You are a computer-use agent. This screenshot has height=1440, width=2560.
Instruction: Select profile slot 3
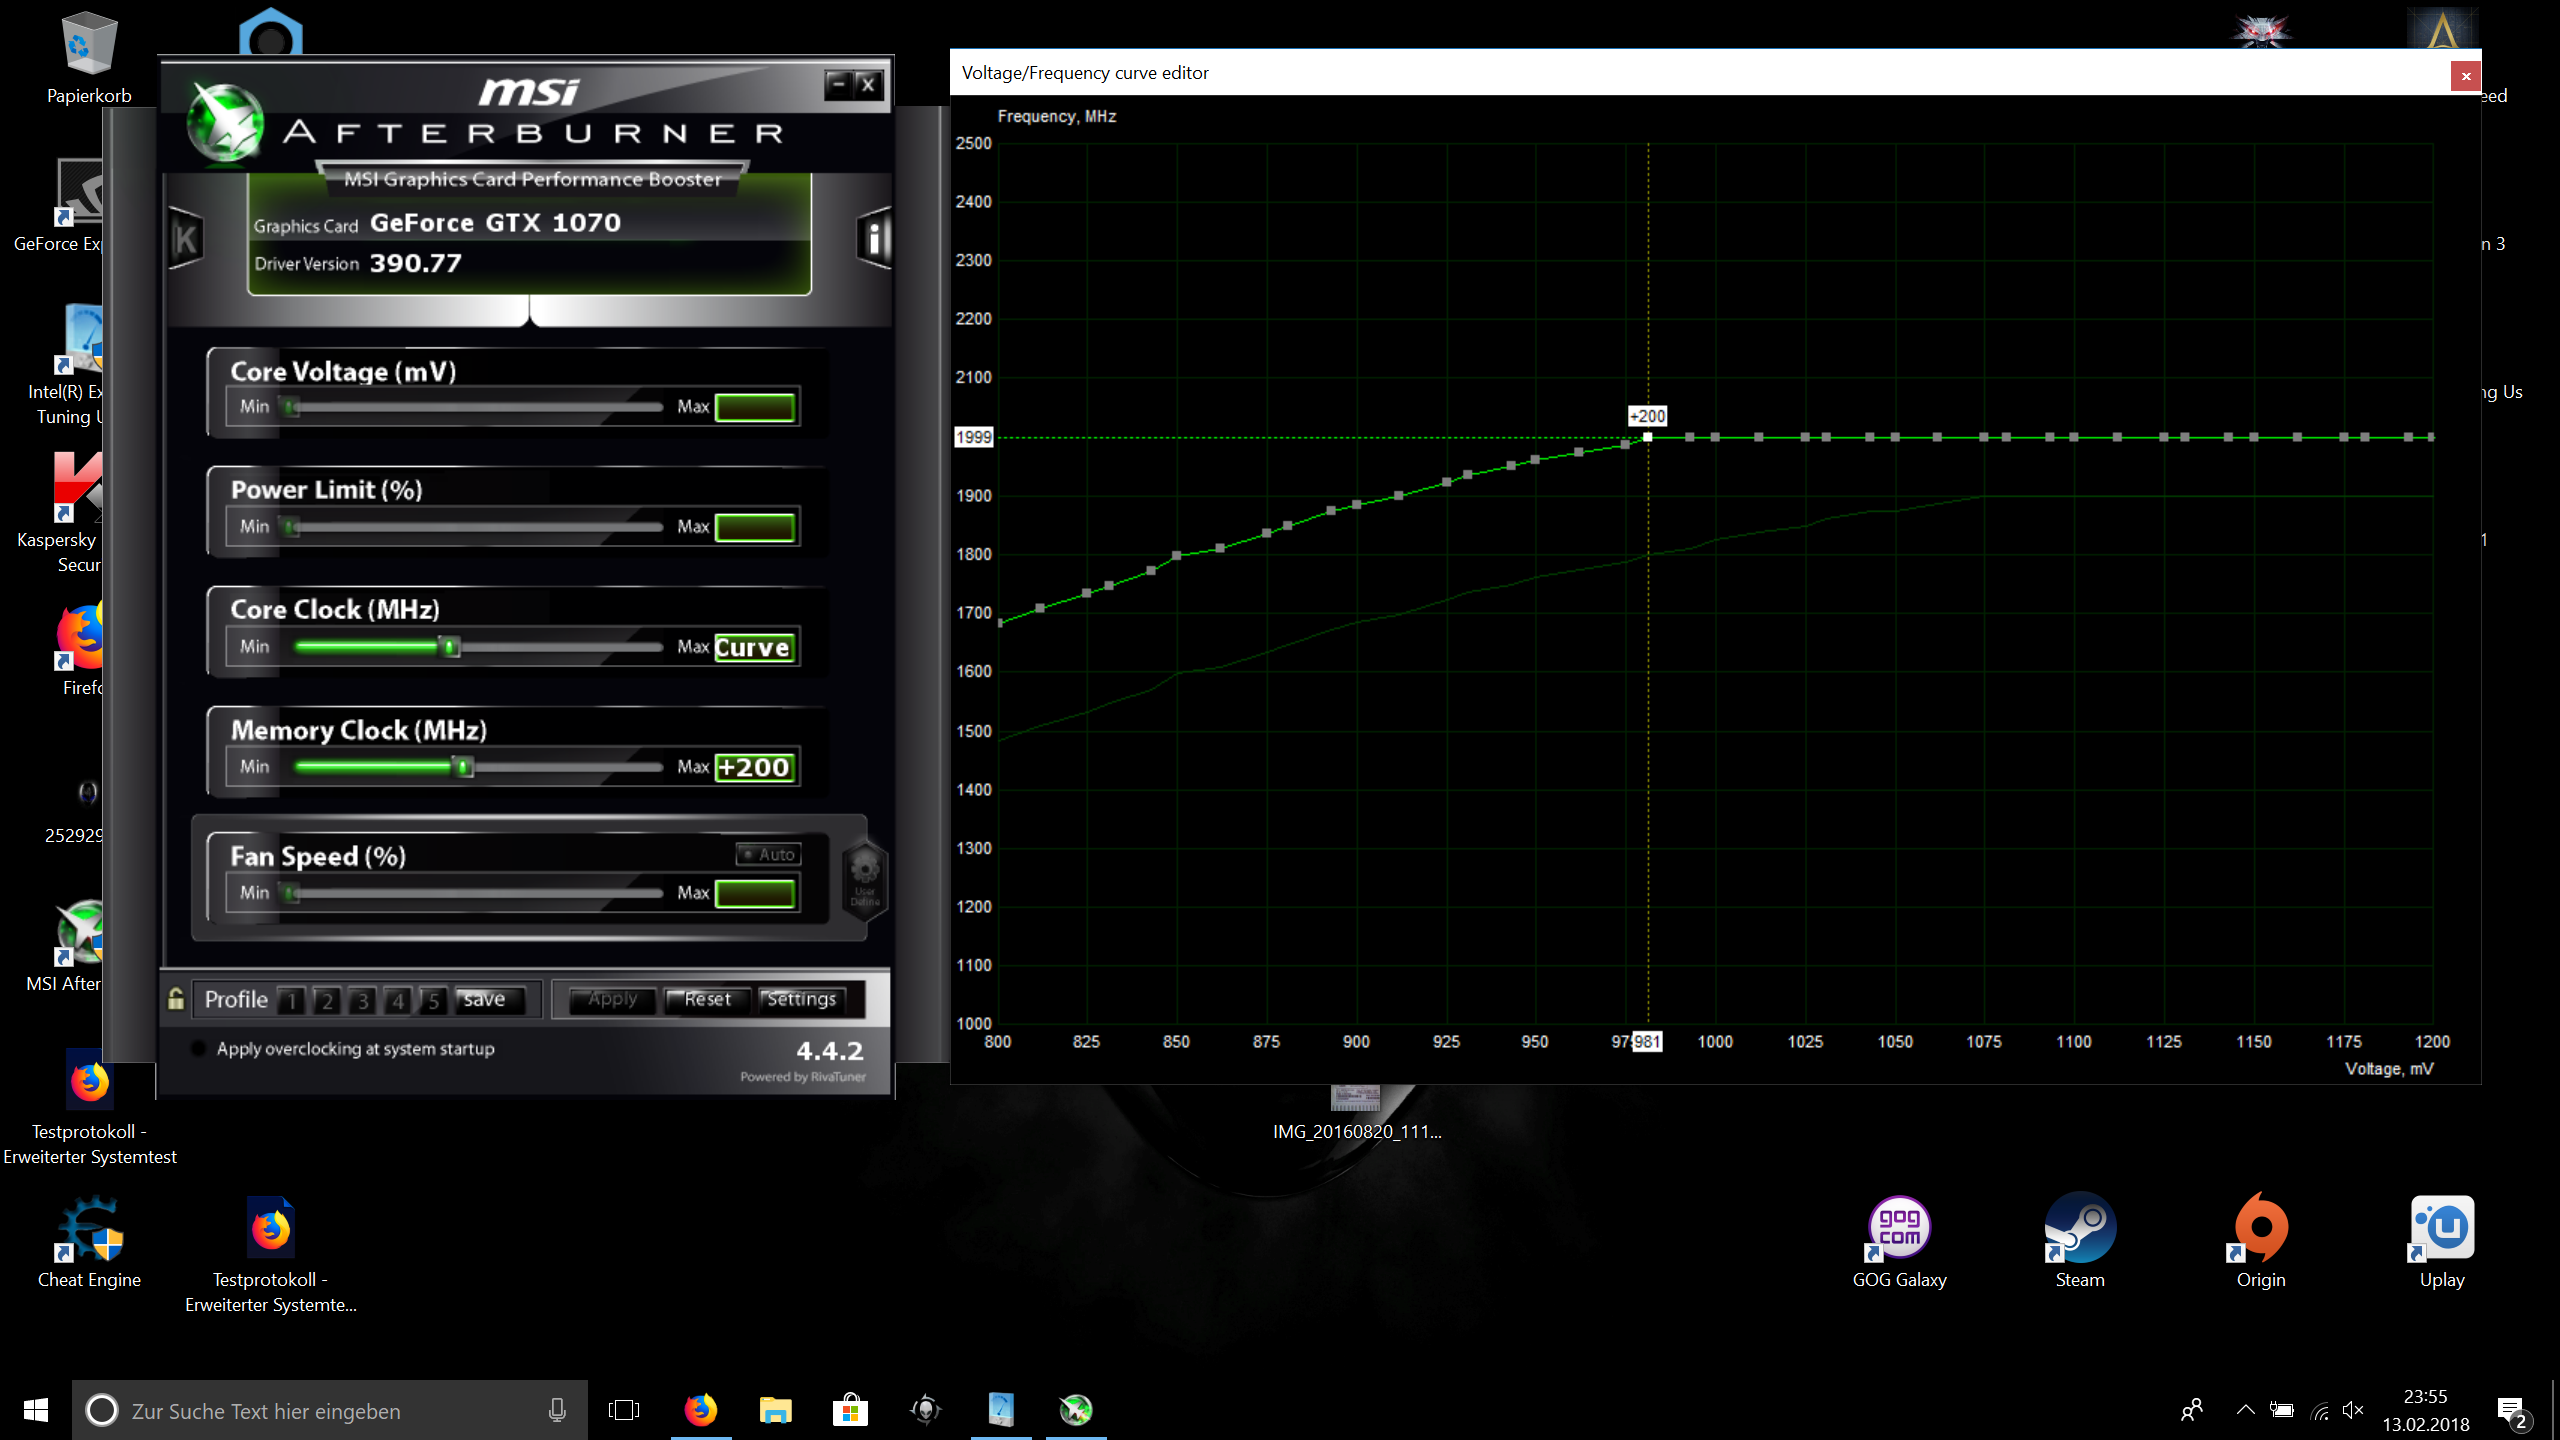pos(363,999)
